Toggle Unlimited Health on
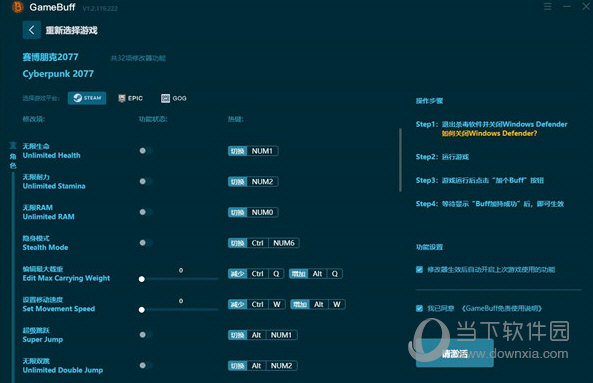Viewport: 593px width, 383px height. 145,151
